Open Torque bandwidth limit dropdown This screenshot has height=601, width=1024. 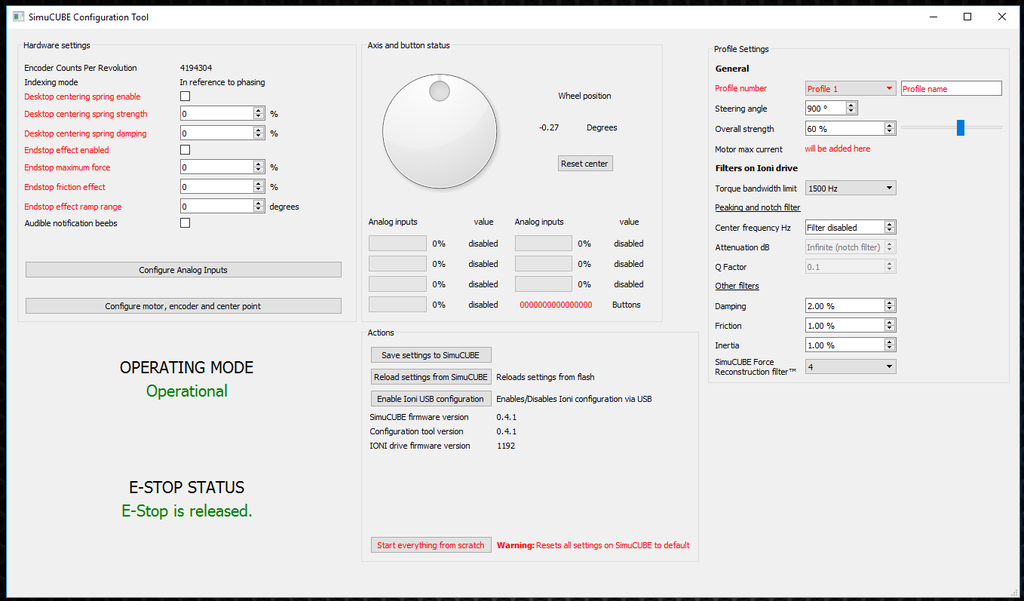[x=850, y=188]
